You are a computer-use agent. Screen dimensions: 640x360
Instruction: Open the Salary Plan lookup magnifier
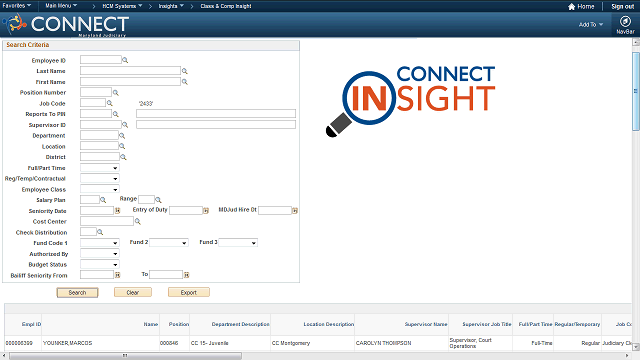point(103,200)
